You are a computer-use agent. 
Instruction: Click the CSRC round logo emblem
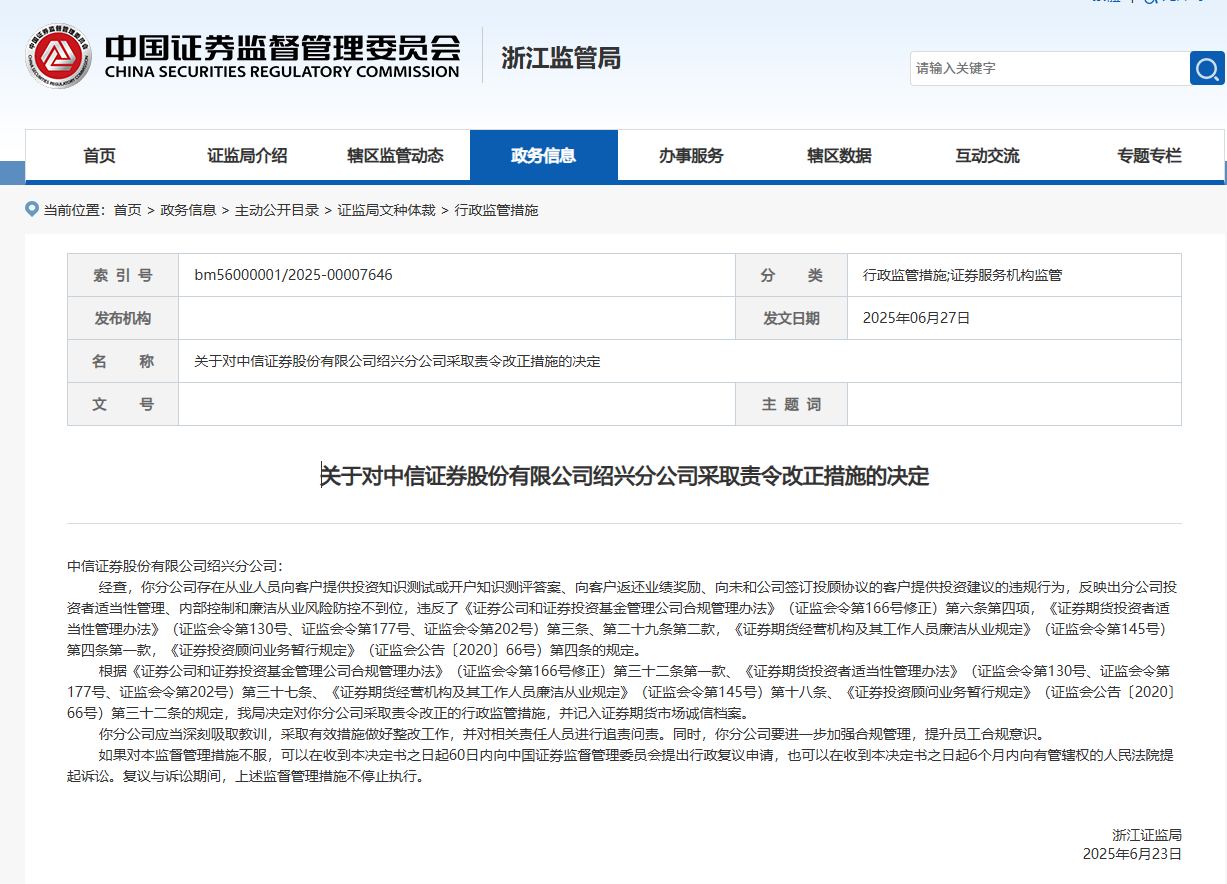[x=58, y=56]
